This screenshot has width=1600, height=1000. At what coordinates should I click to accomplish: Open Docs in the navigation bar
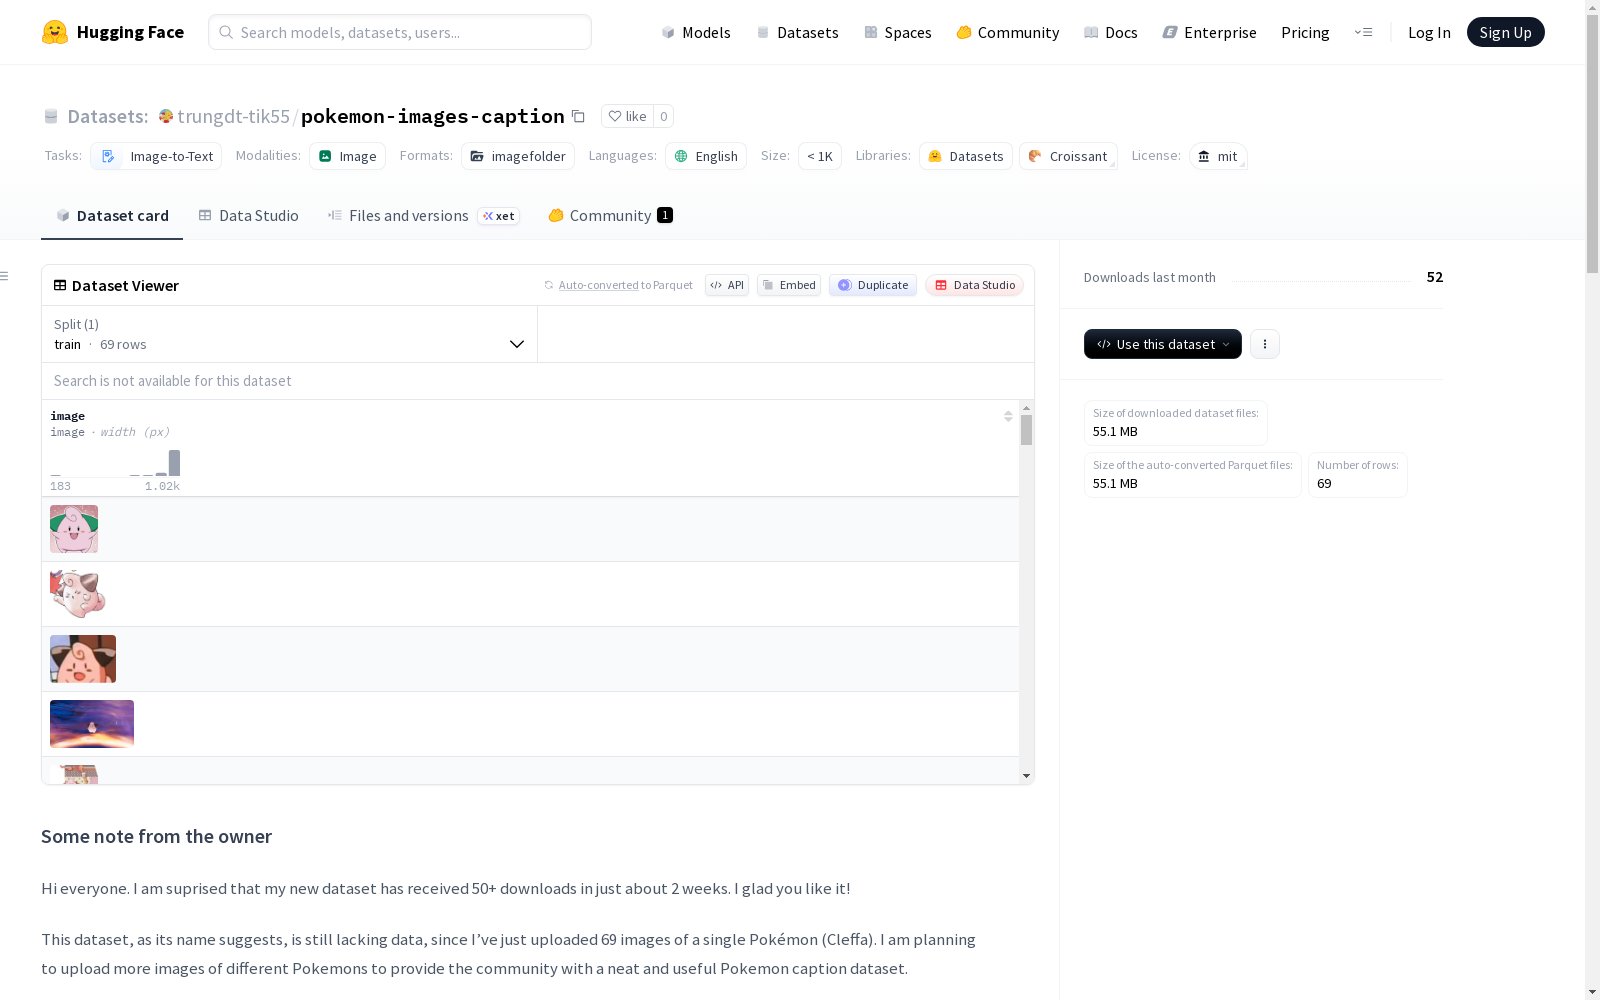pyautogui.click(x=1111, y=32)
